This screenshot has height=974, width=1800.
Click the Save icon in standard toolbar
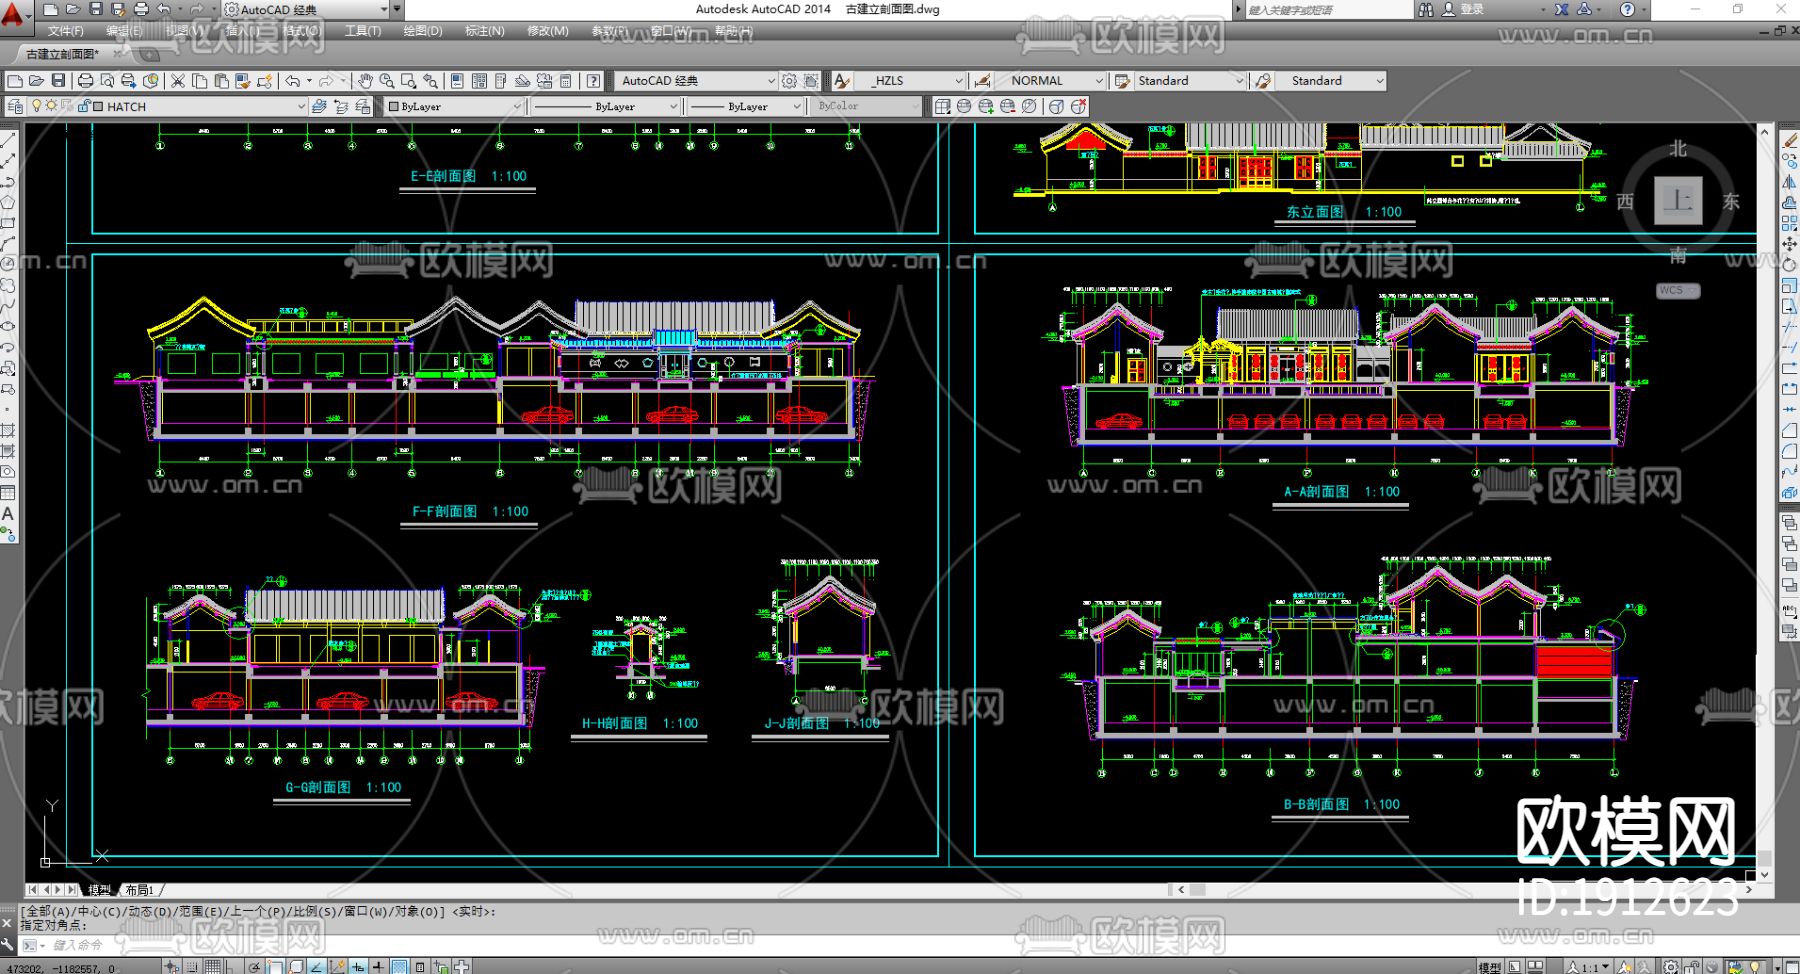point(58,81)
